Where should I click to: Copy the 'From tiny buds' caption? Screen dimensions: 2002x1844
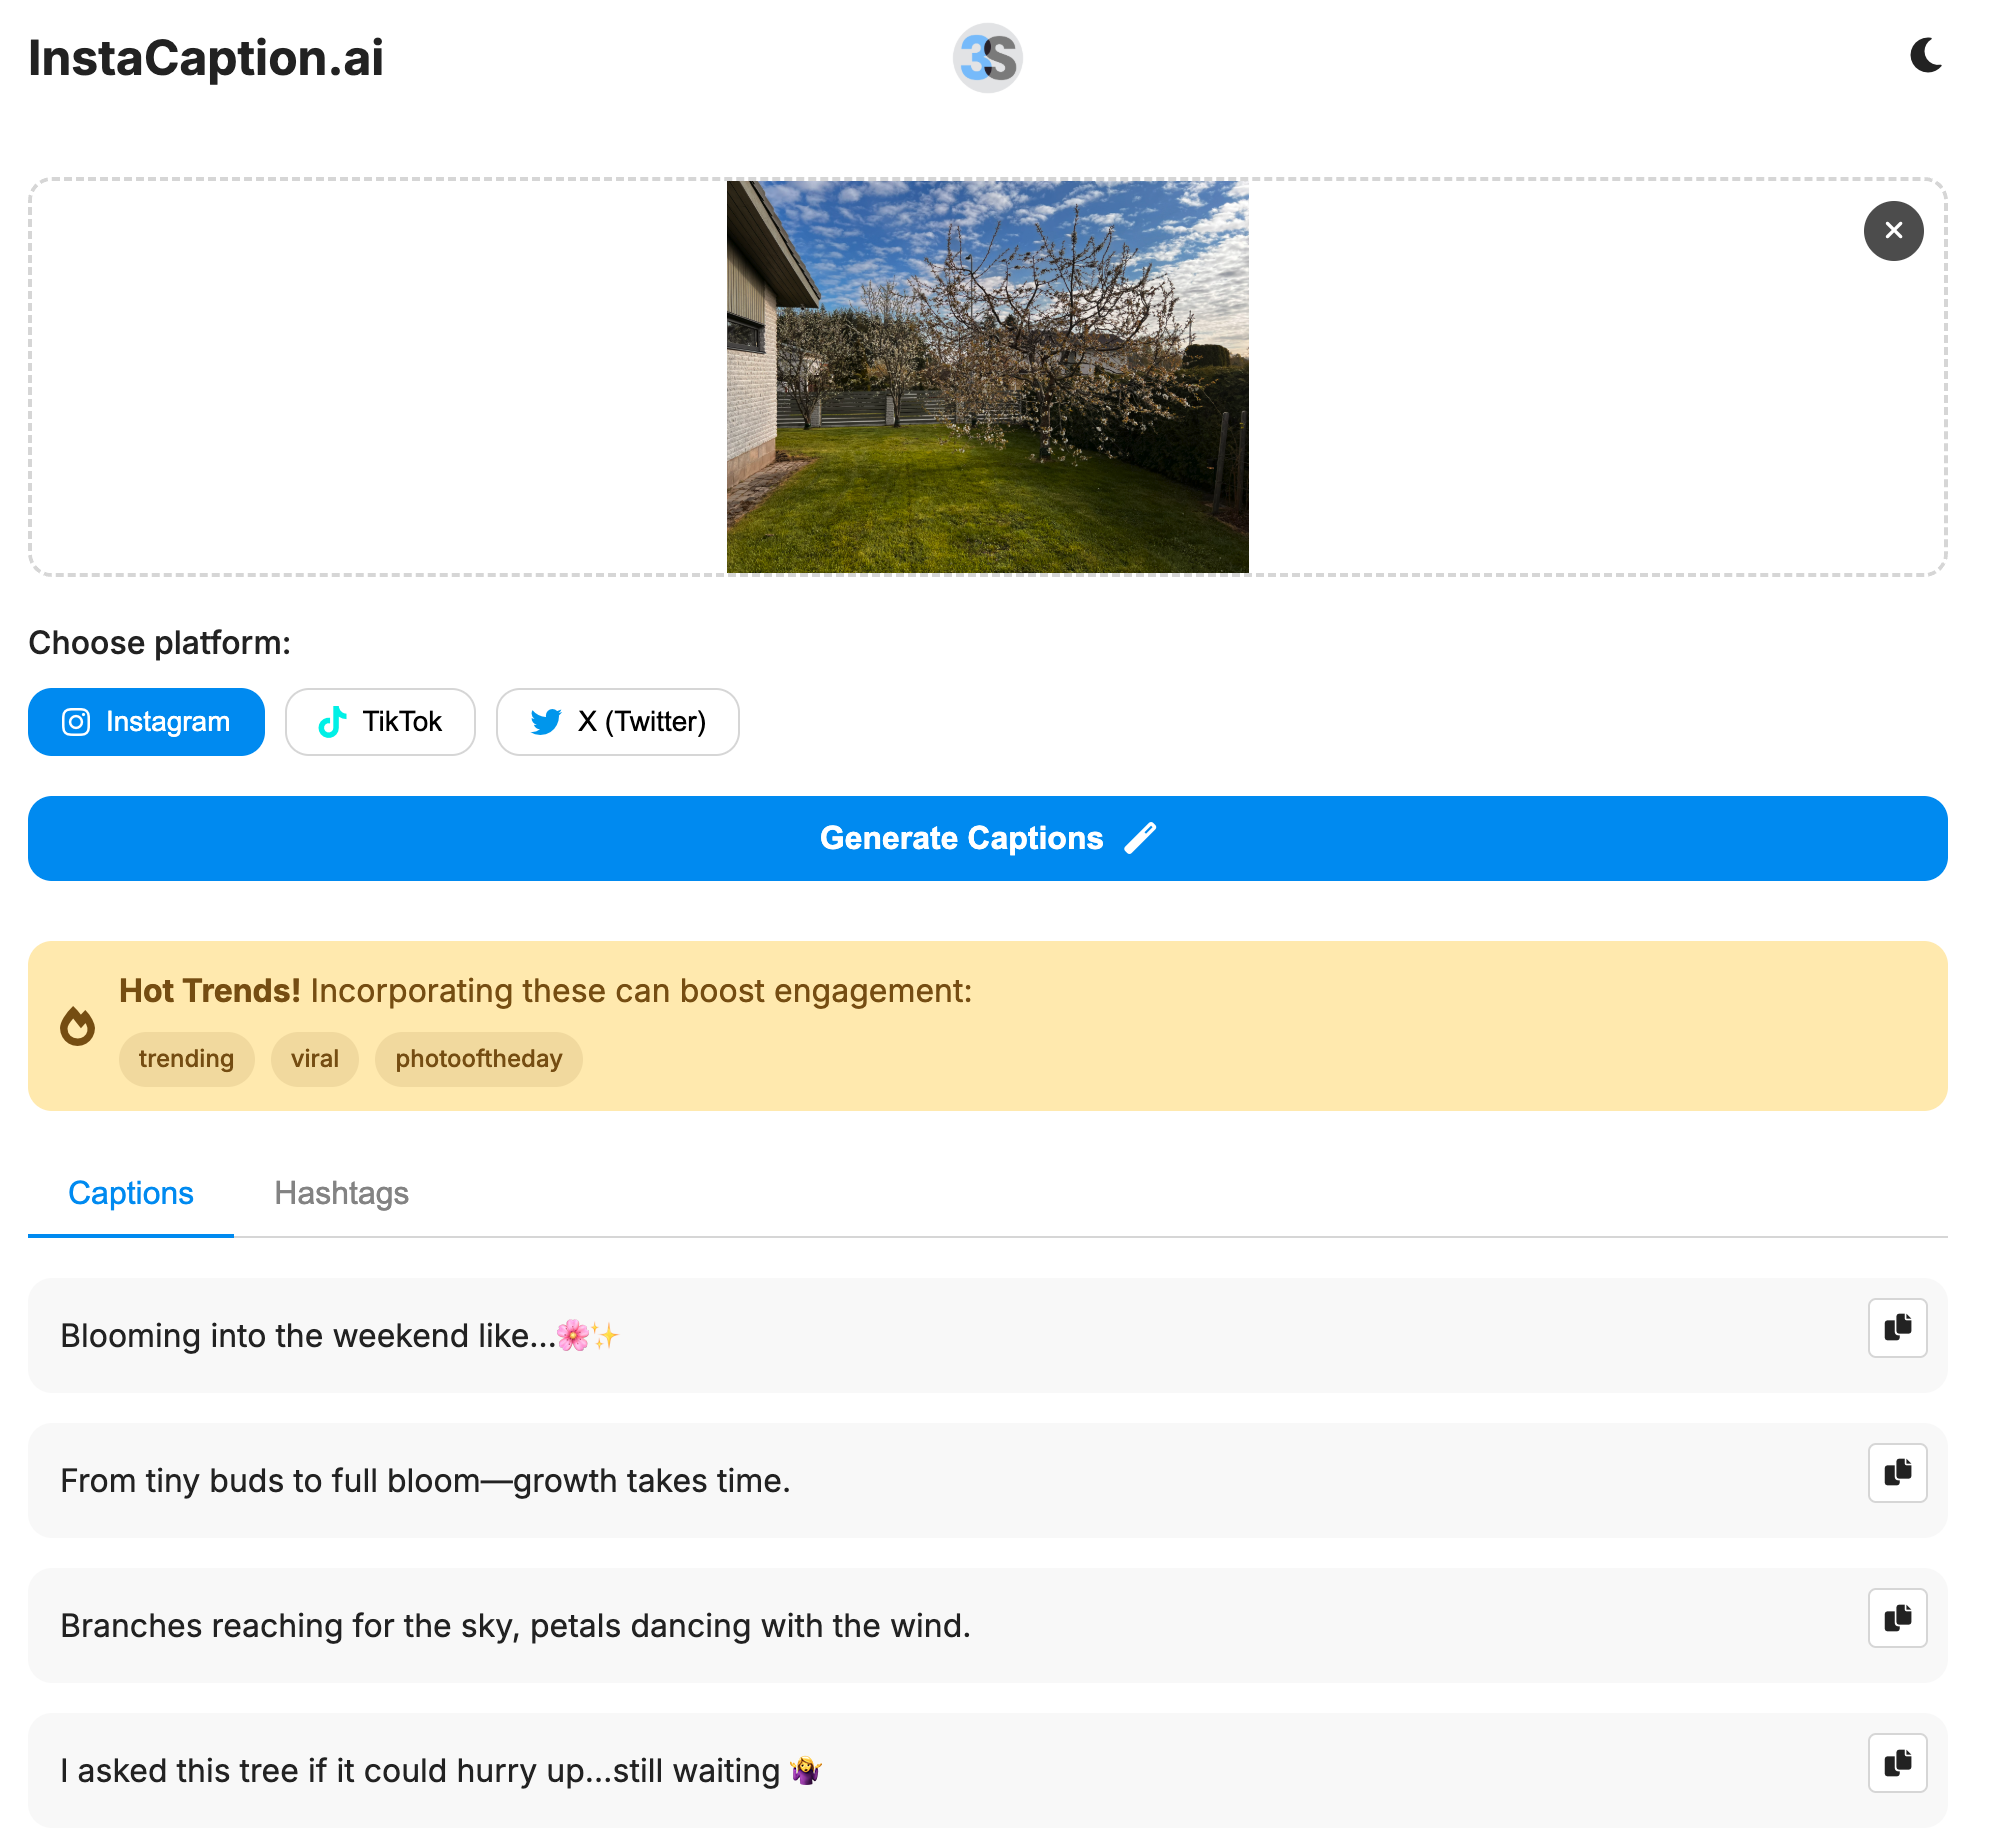click(1897, 1473)
